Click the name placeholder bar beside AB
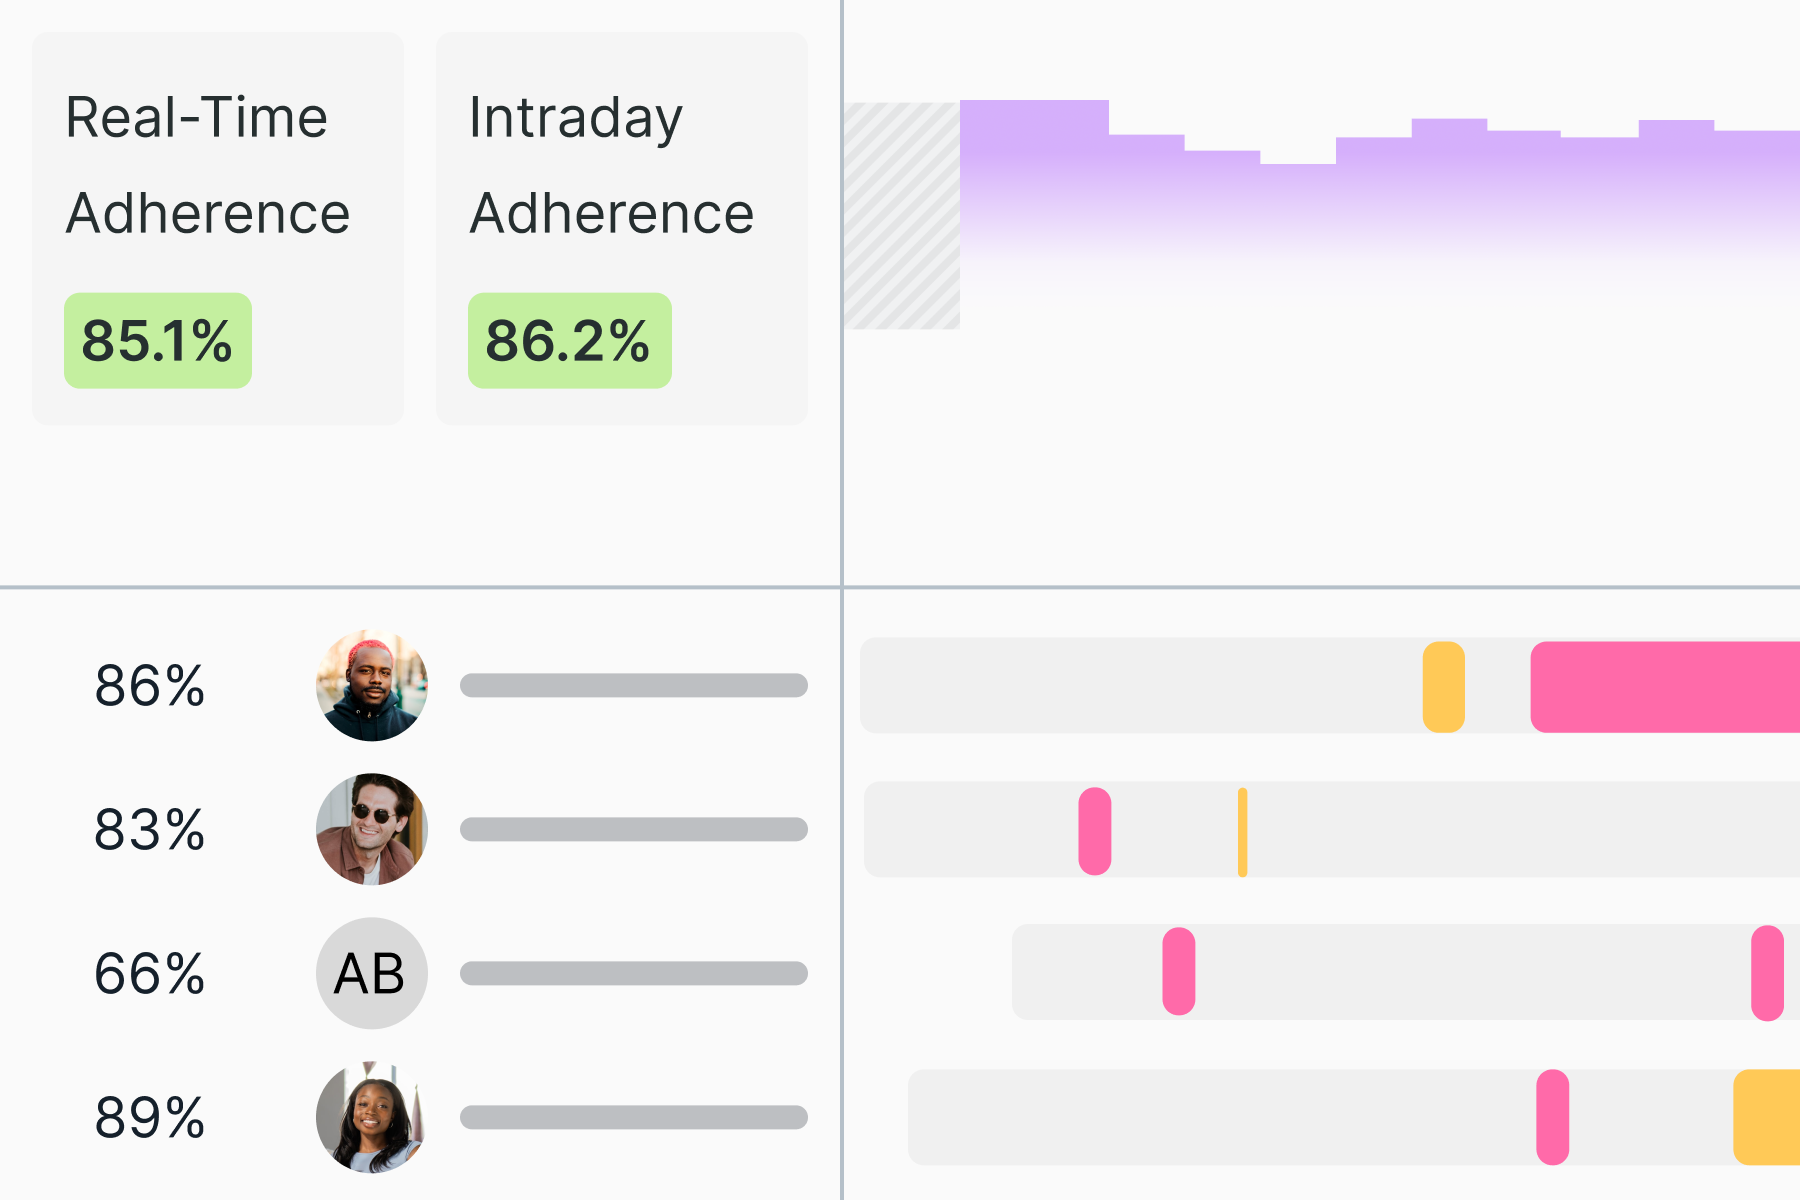 (x=633, y=973)
